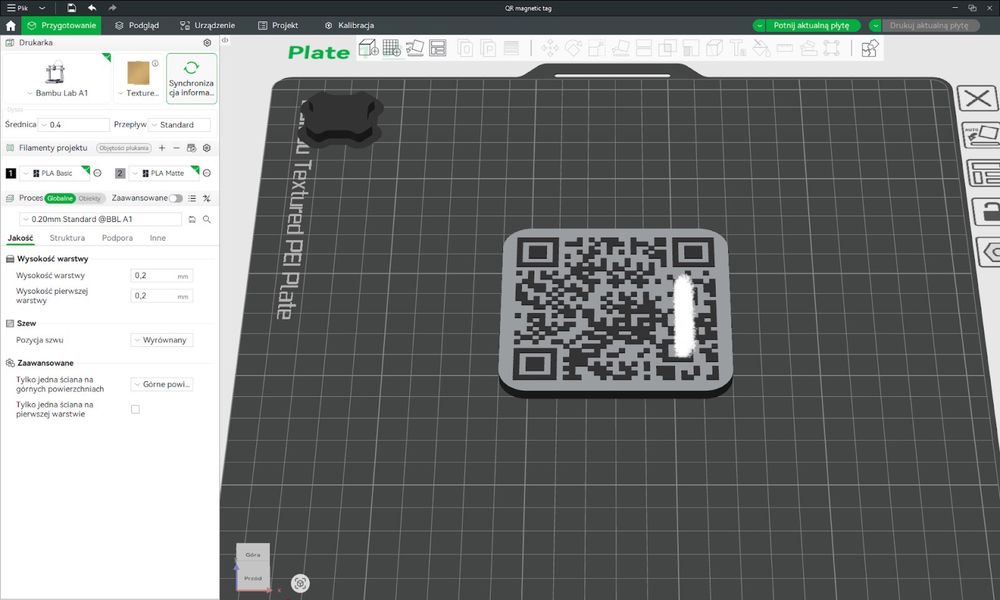Expand print options arrow beside Drukuj

(876, 26)
